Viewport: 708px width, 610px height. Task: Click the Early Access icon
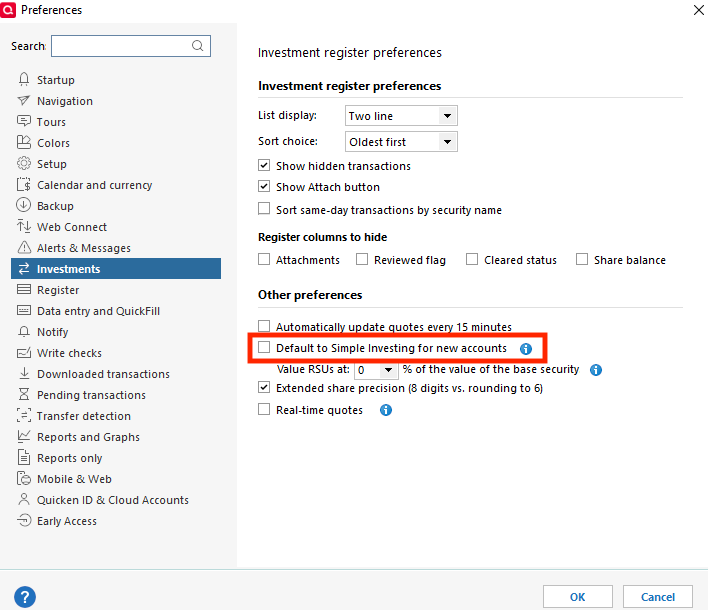click(x=24, y=521)
